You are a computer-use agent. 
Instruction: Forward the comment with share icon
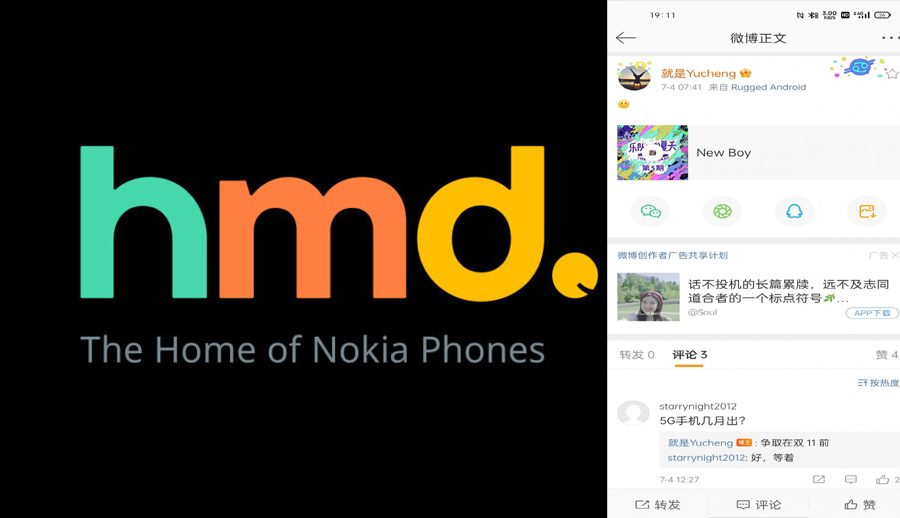(819, 479)
